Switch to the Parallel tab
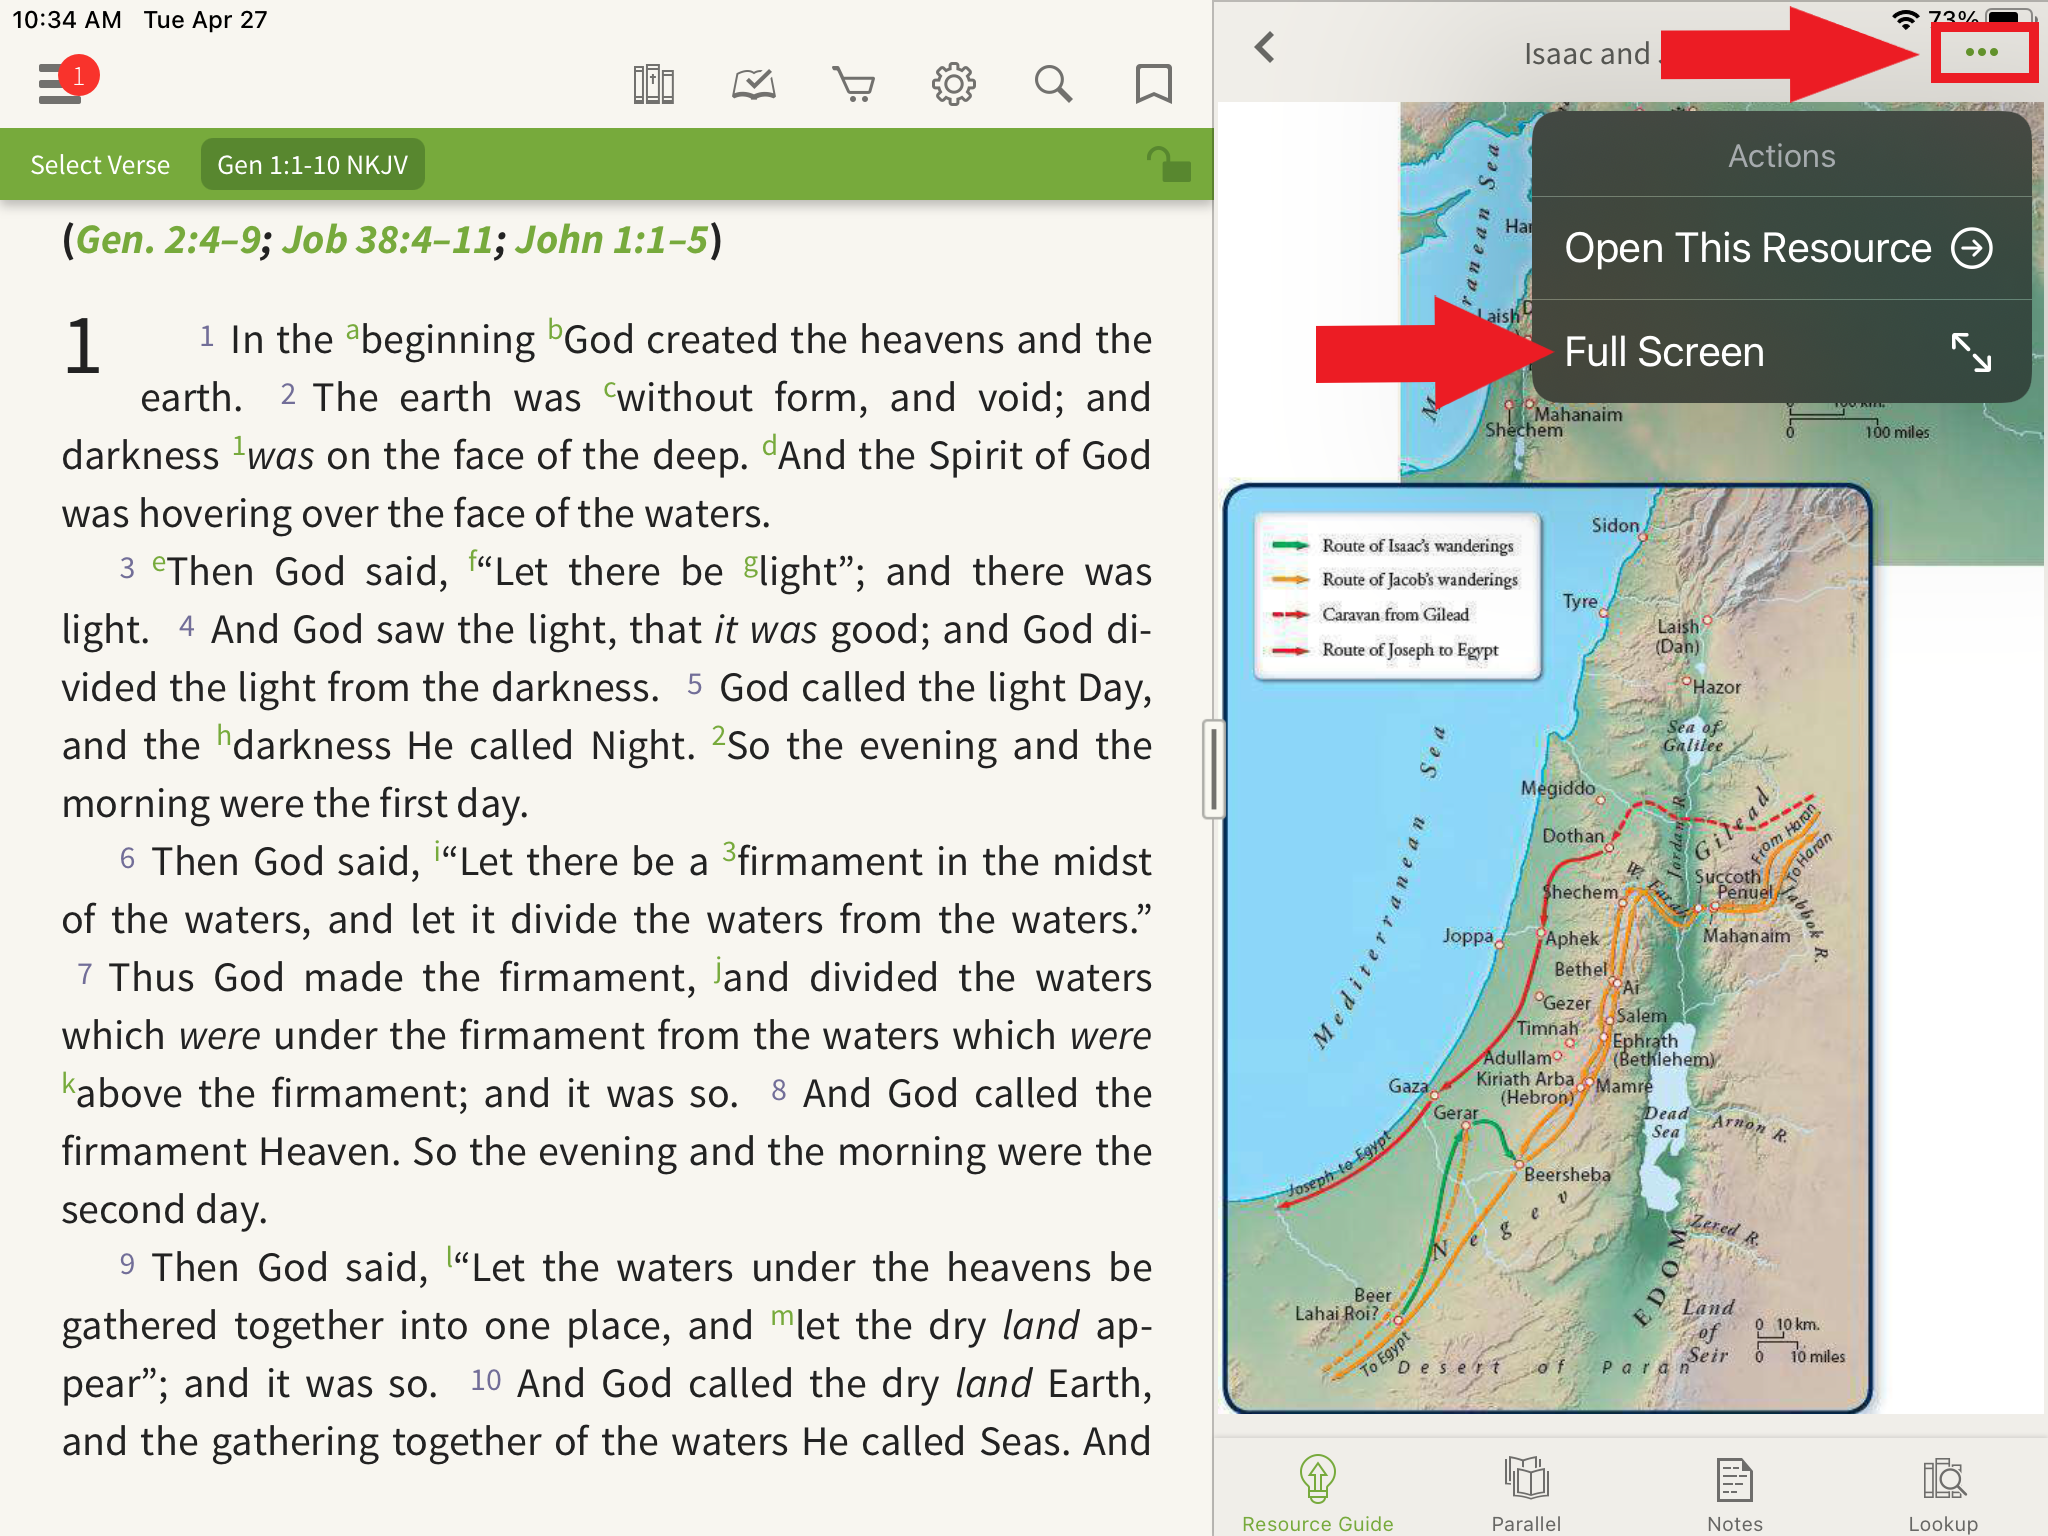Viewport: 2048px width, 1536px height. pos(1526,1494)
